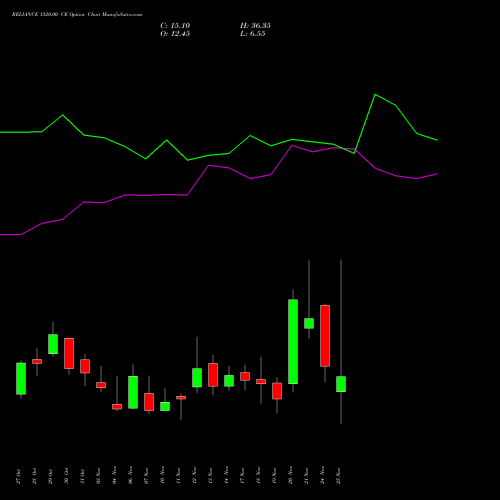
Task: Click the 29 Oct date label
Action: (50, 476)
